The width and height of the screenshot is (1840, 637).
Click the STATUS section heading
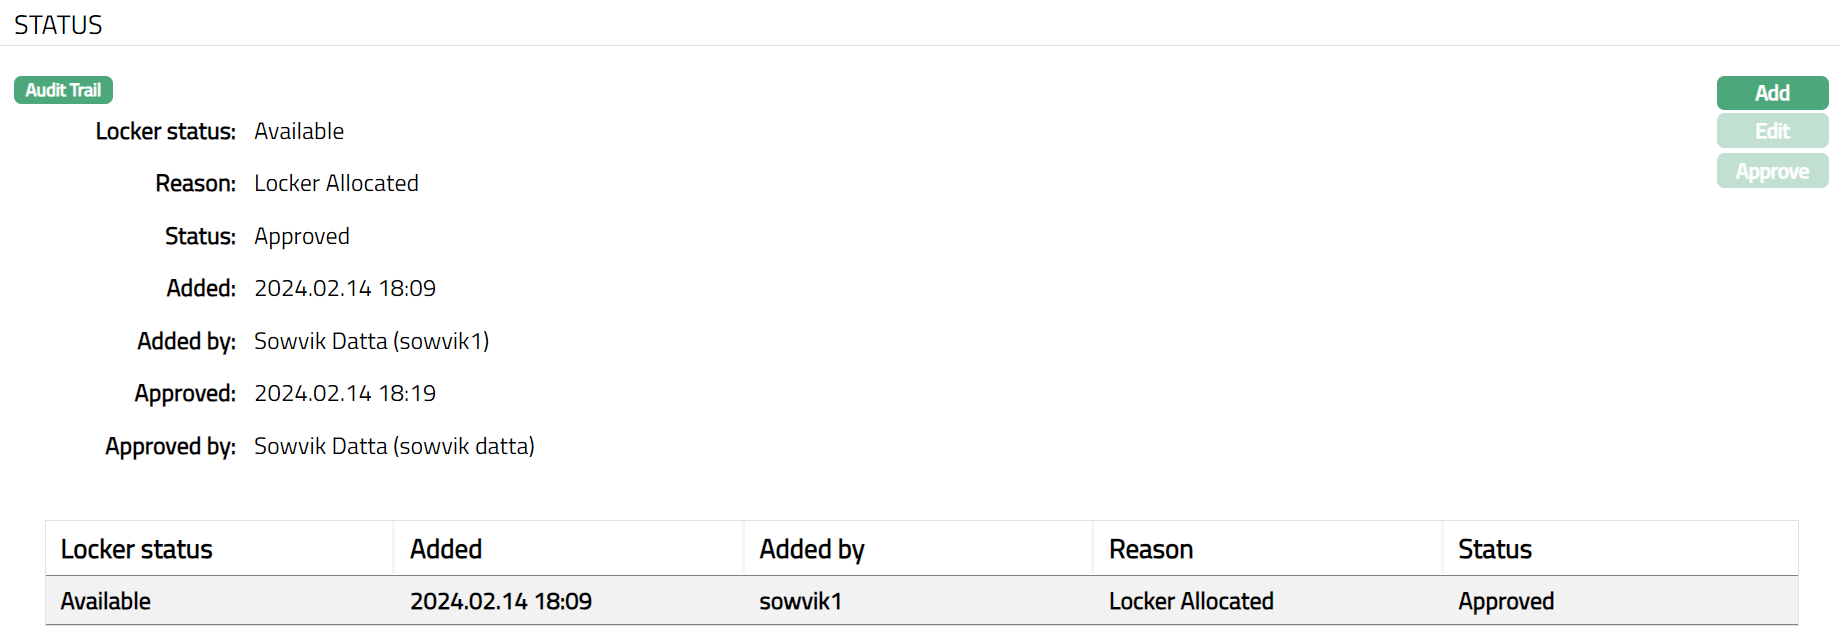point(58,25)
